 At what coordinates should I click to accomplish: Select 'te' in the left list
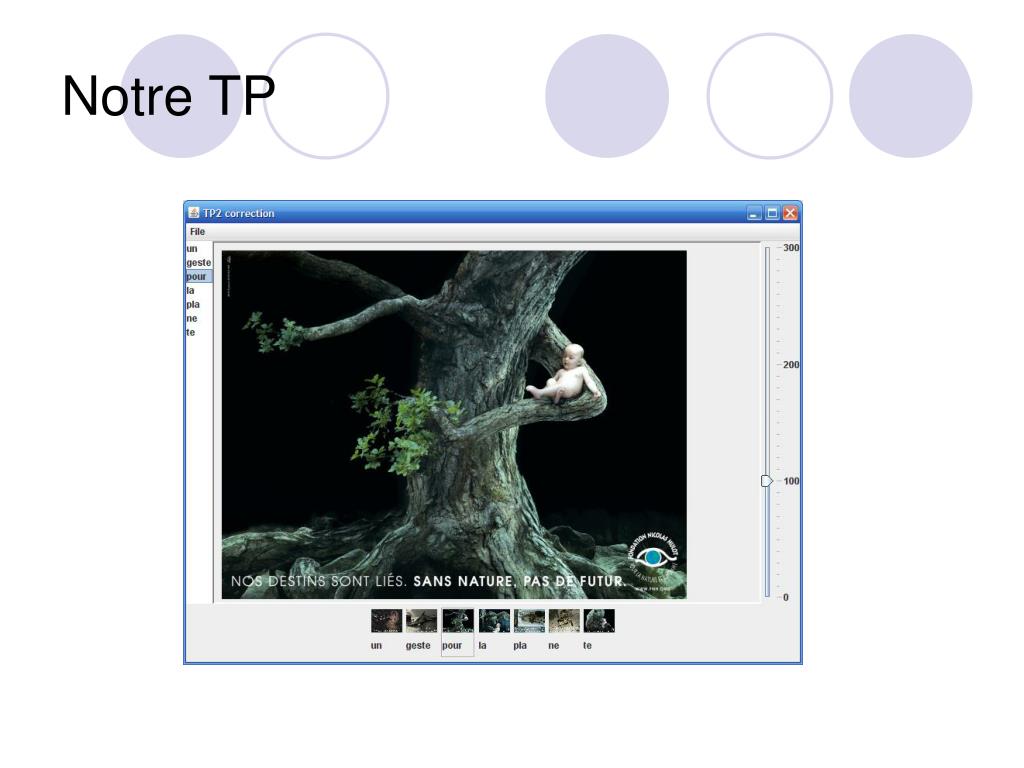(x=199, y=332)
